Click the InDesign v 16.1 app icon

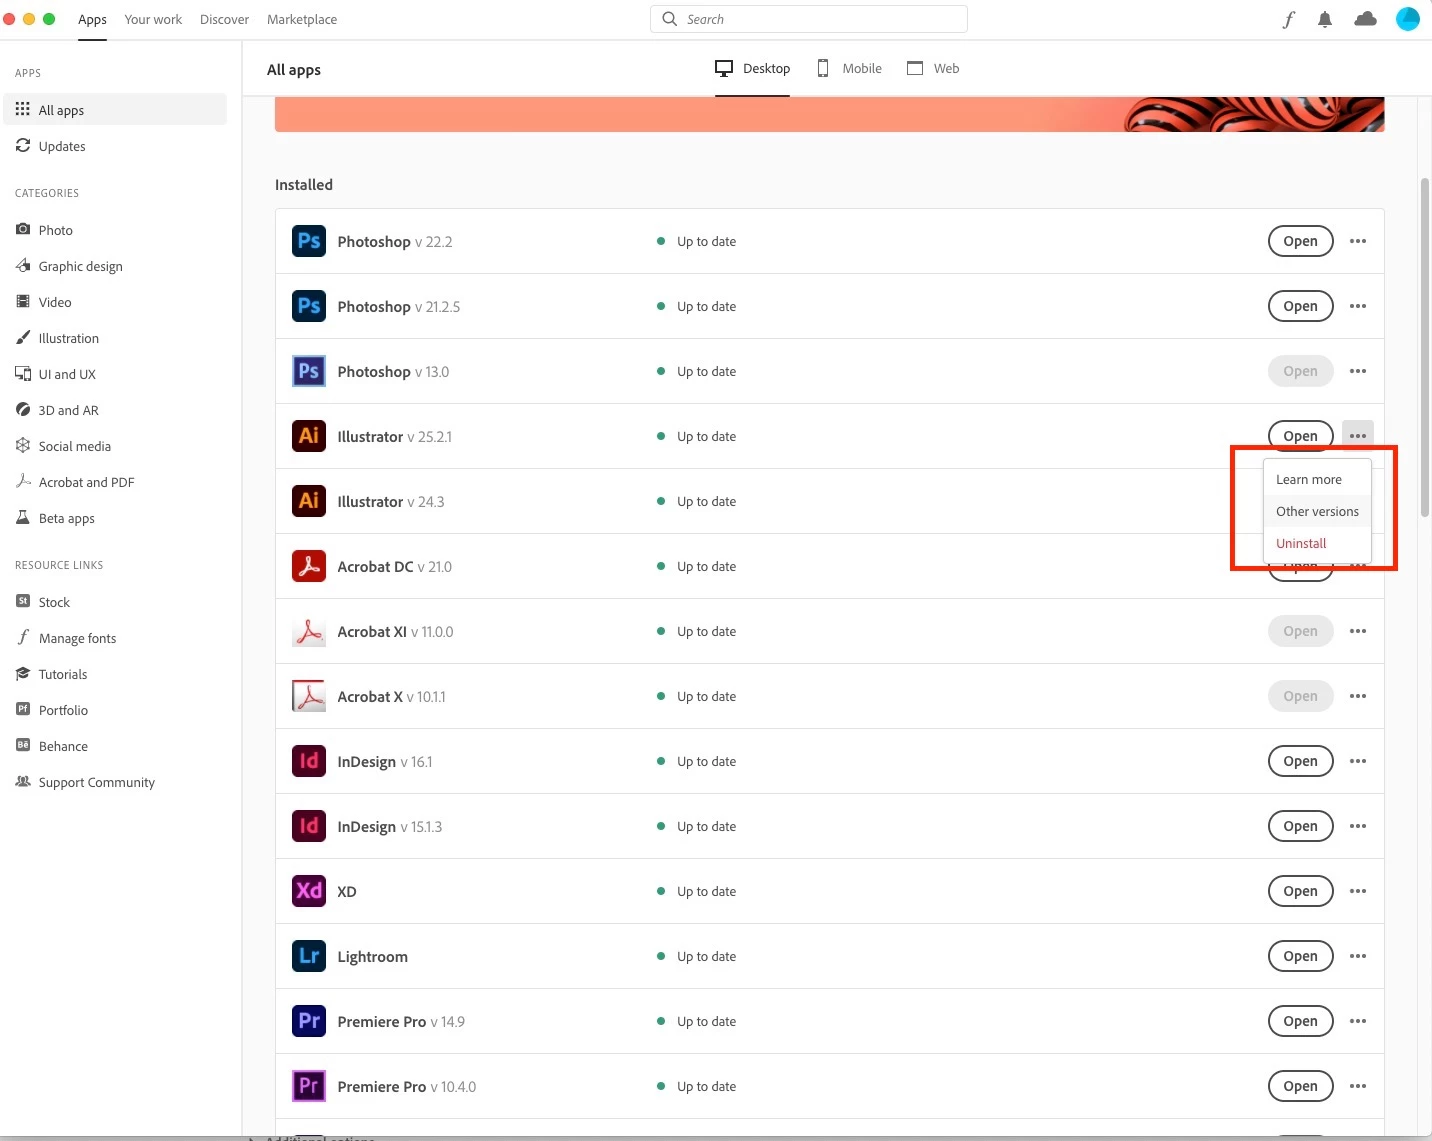[x=309, y=761]
